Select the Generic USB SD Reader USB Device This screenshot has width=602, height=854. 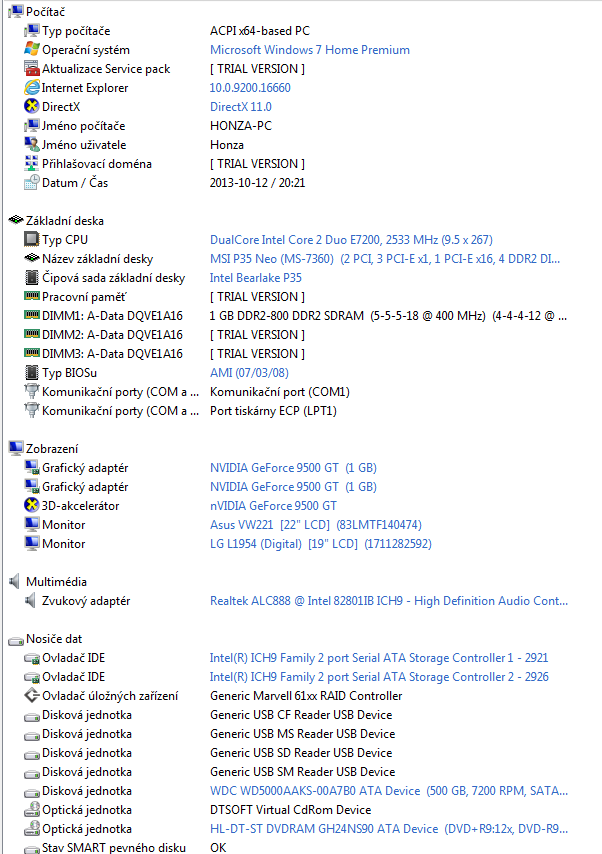tap(301, 753)
